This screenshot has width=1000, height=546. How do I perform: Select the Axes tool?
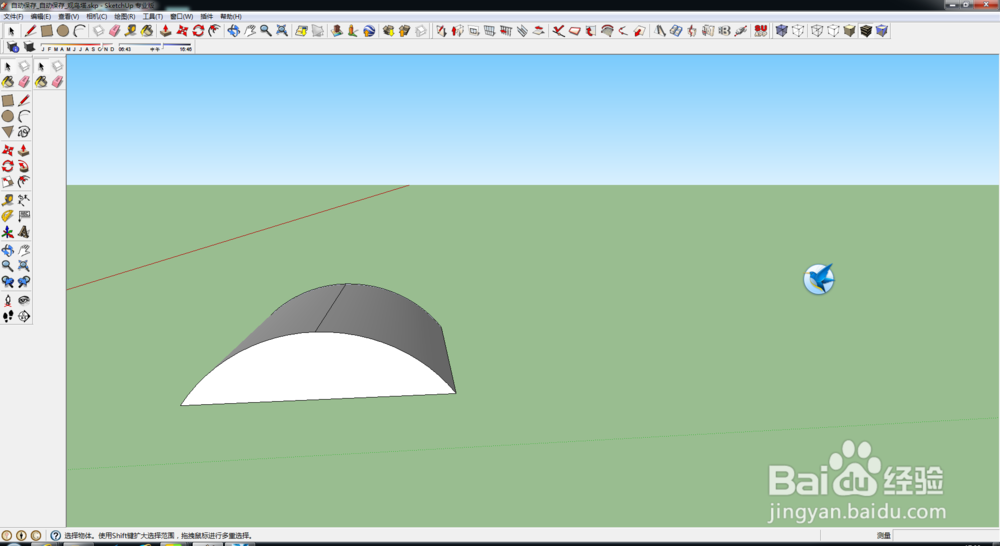[x=8, y=232]
